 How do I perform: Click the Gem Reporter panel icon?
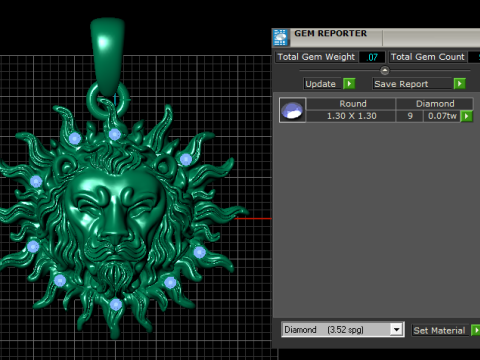point(281,37)
